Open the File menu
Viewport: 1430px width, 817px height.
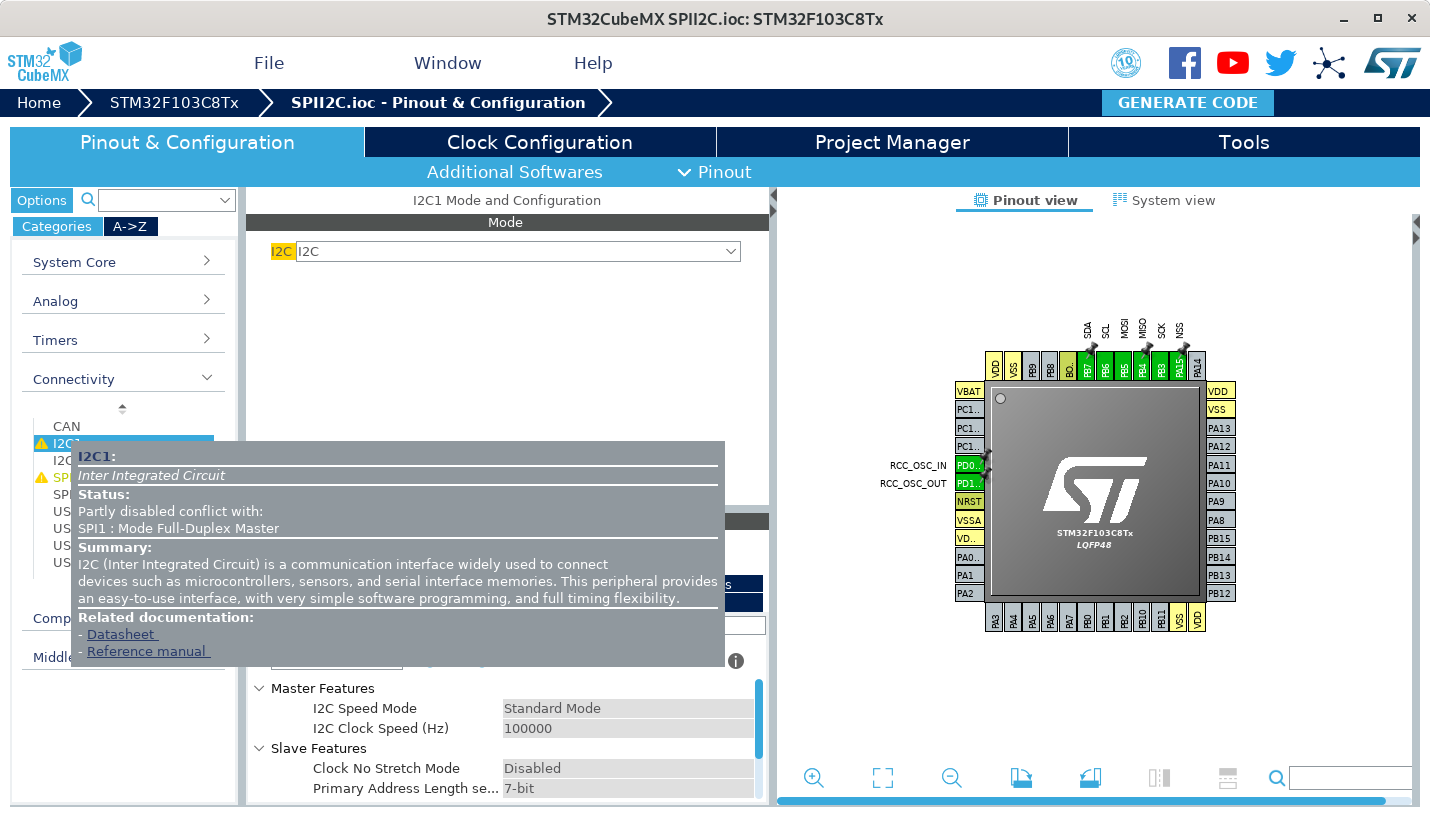click(x=269, y=63)
